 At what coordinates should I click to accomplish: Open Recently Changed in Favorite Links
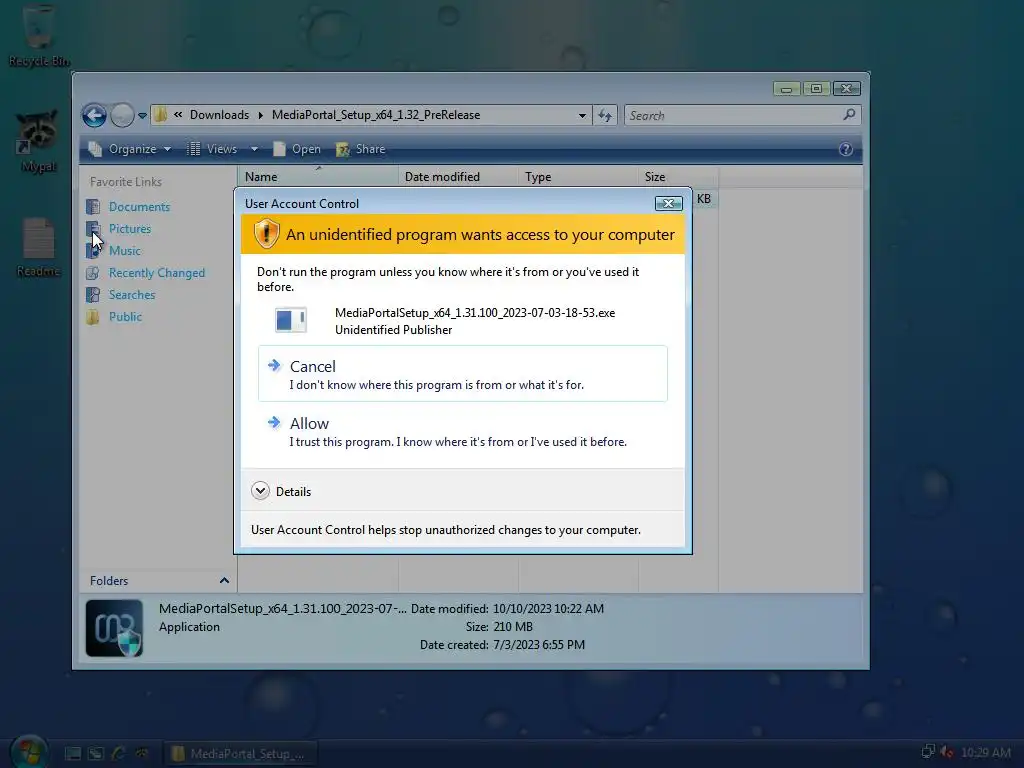[157, 273]
